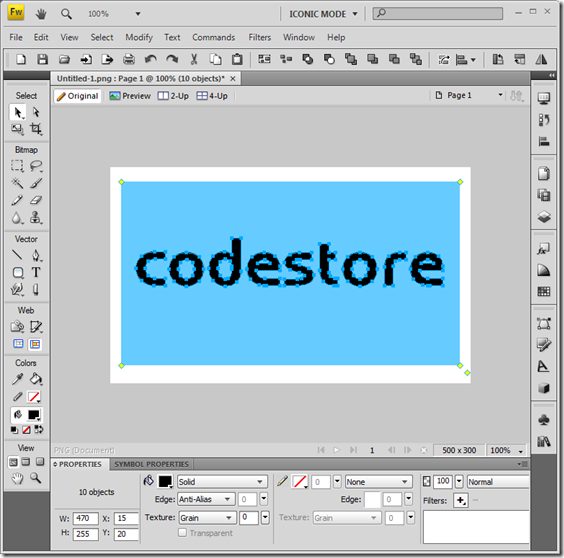The height and width of the screenshot is (558, 564).
Task: Show the 2-Up view
Action: (173, 96)
